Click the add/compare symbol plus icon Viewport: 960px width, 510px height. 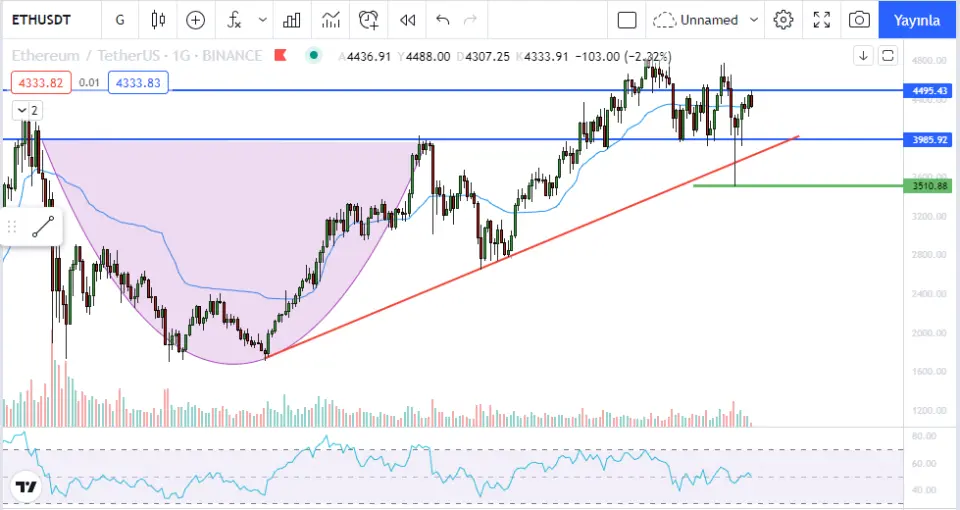coord(195,20)
